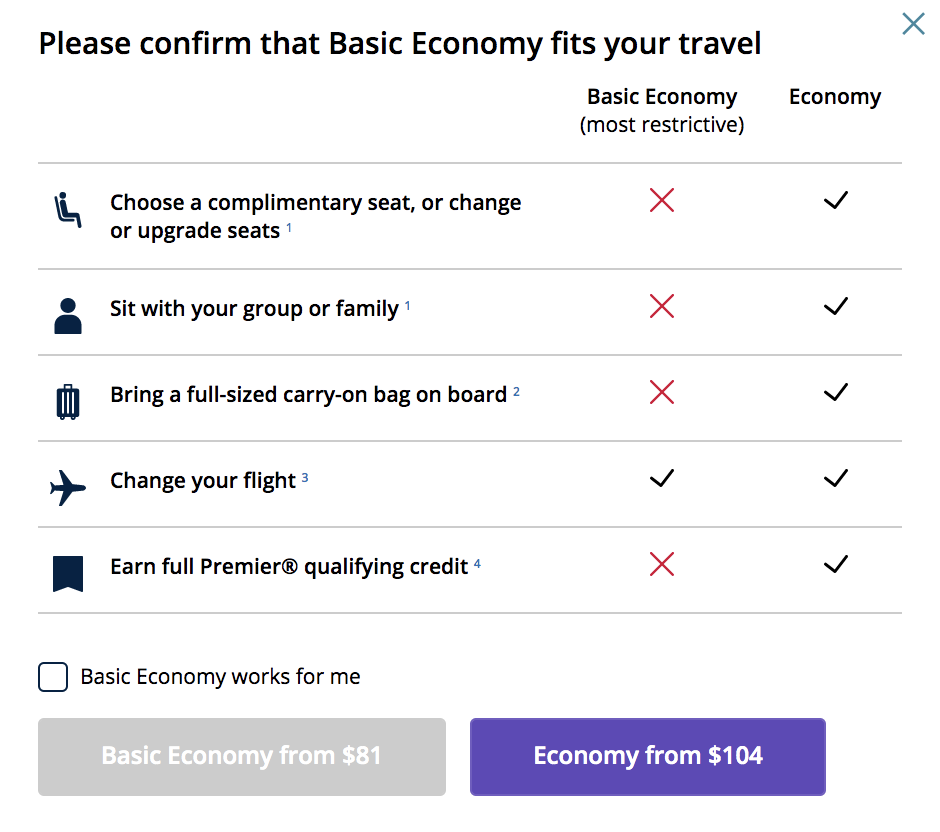Click the Basic Economy column header
The image size is (940, 832).
click(662, 96)
